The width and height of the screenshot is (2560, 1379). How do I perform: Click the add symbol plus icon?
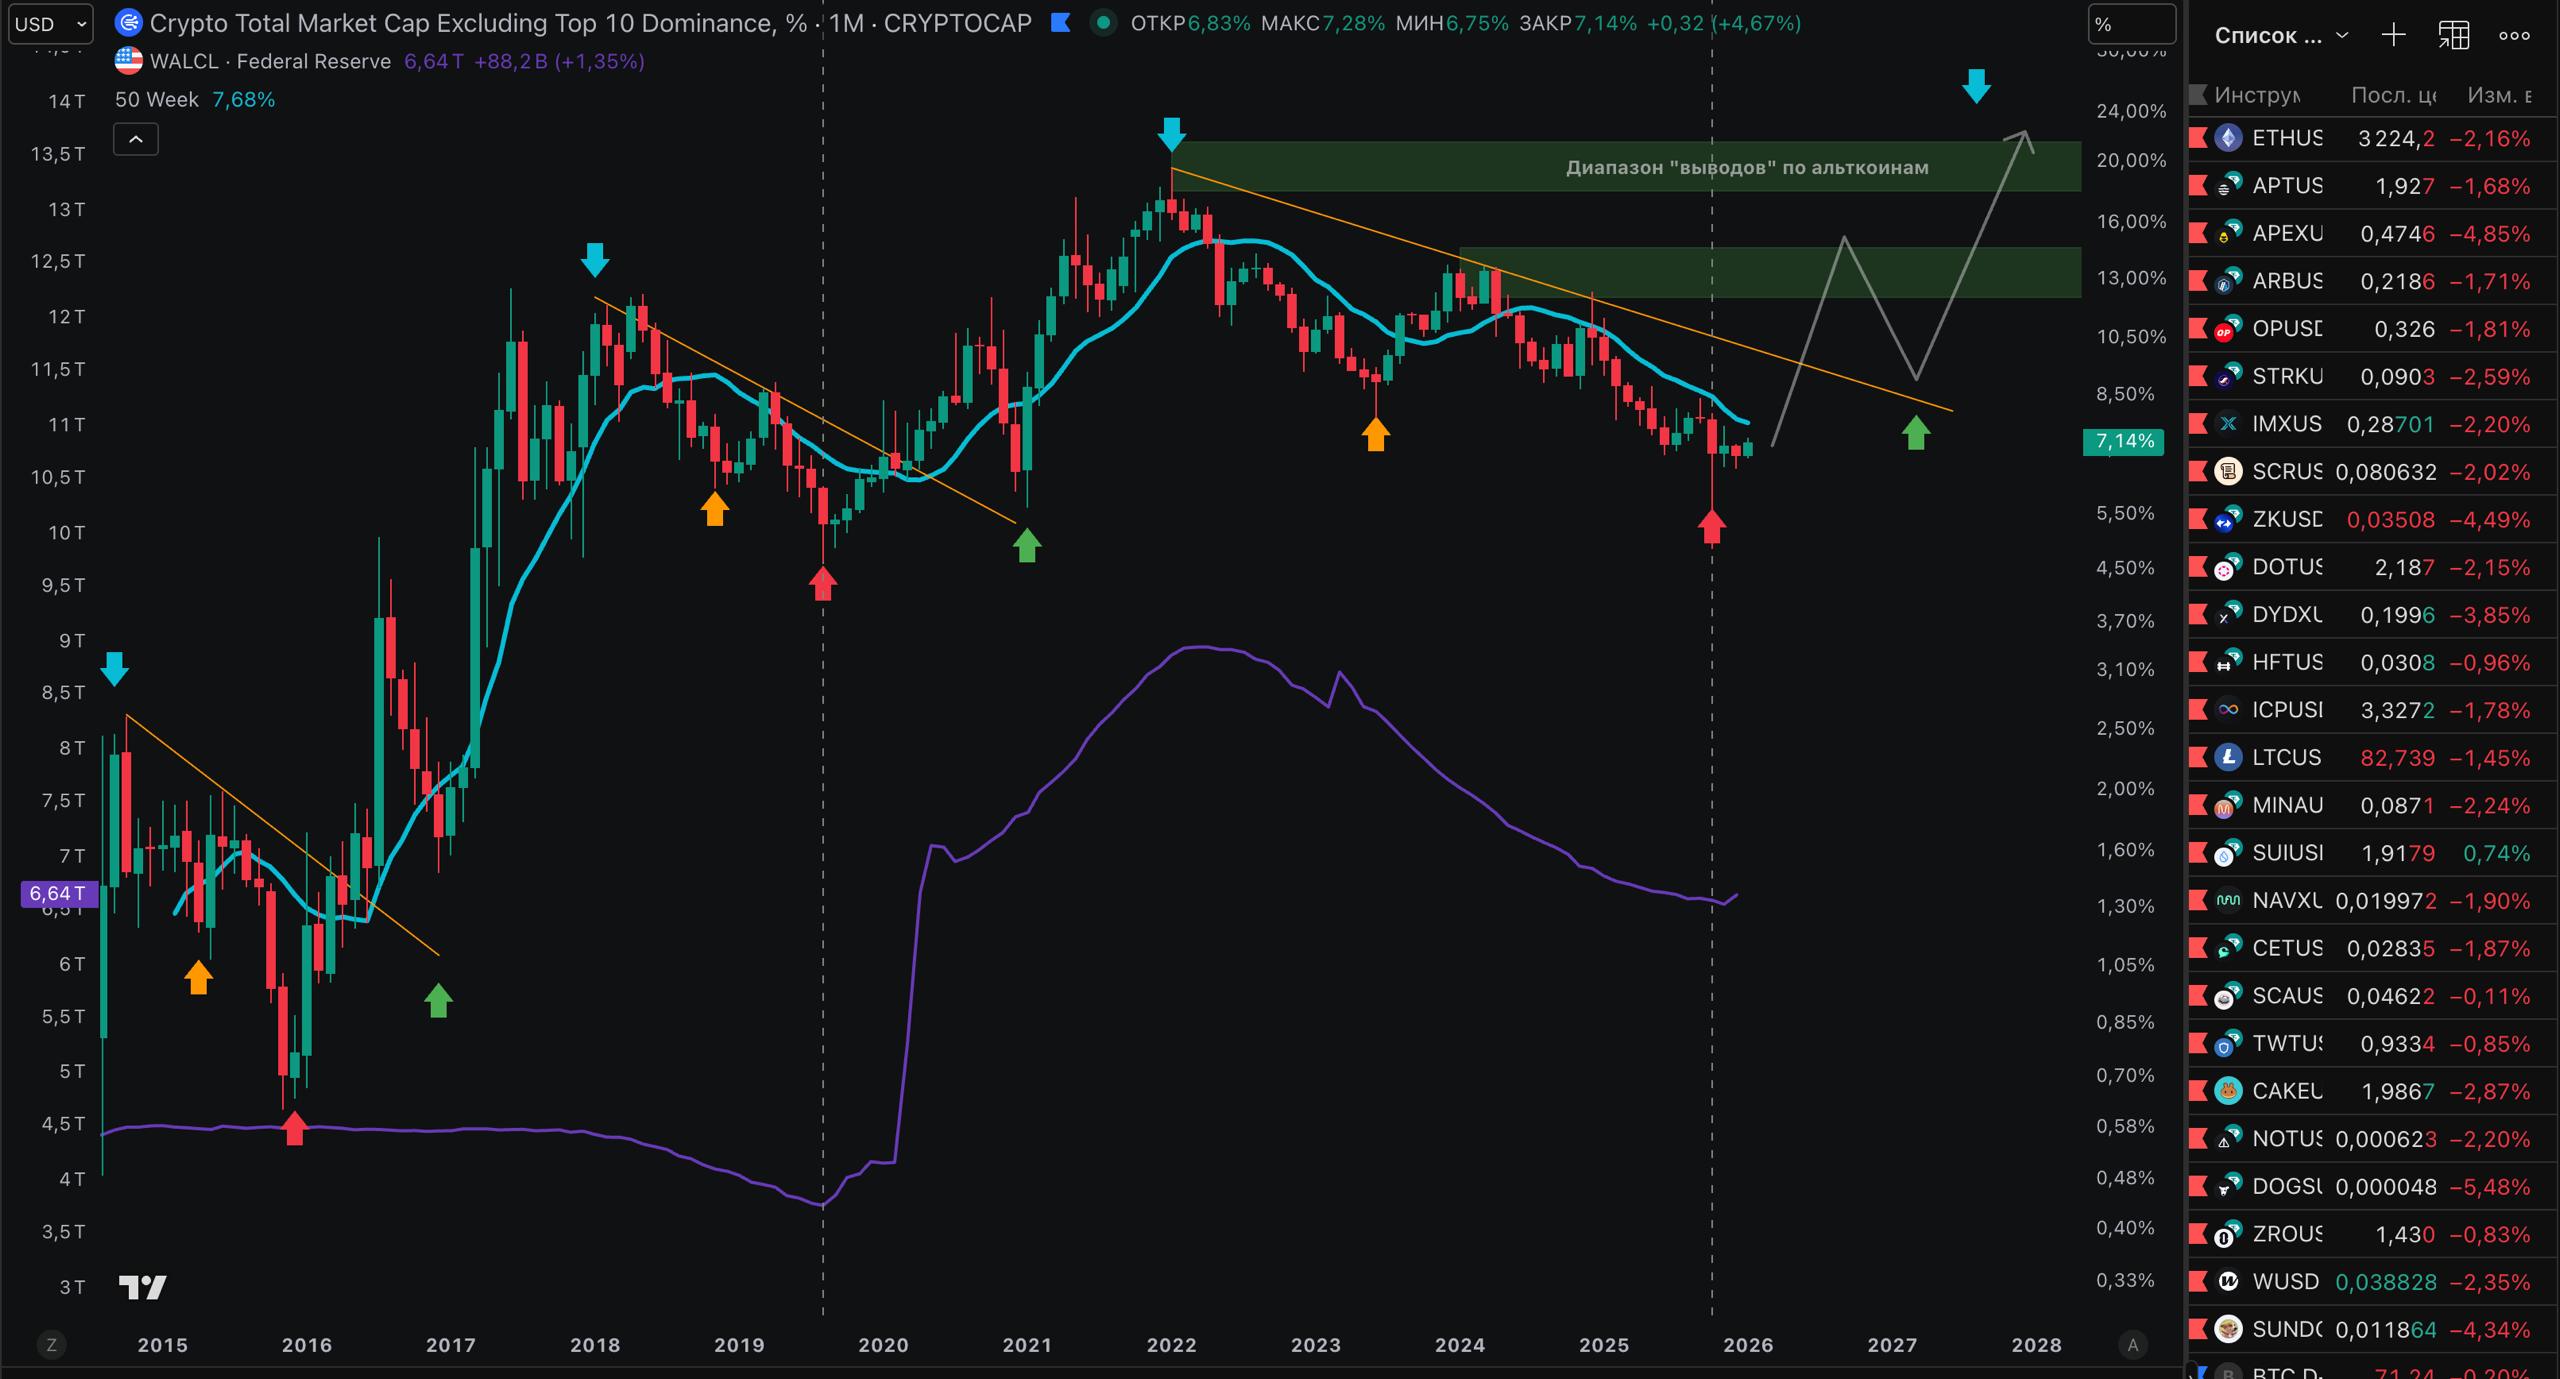point(2393,36)
